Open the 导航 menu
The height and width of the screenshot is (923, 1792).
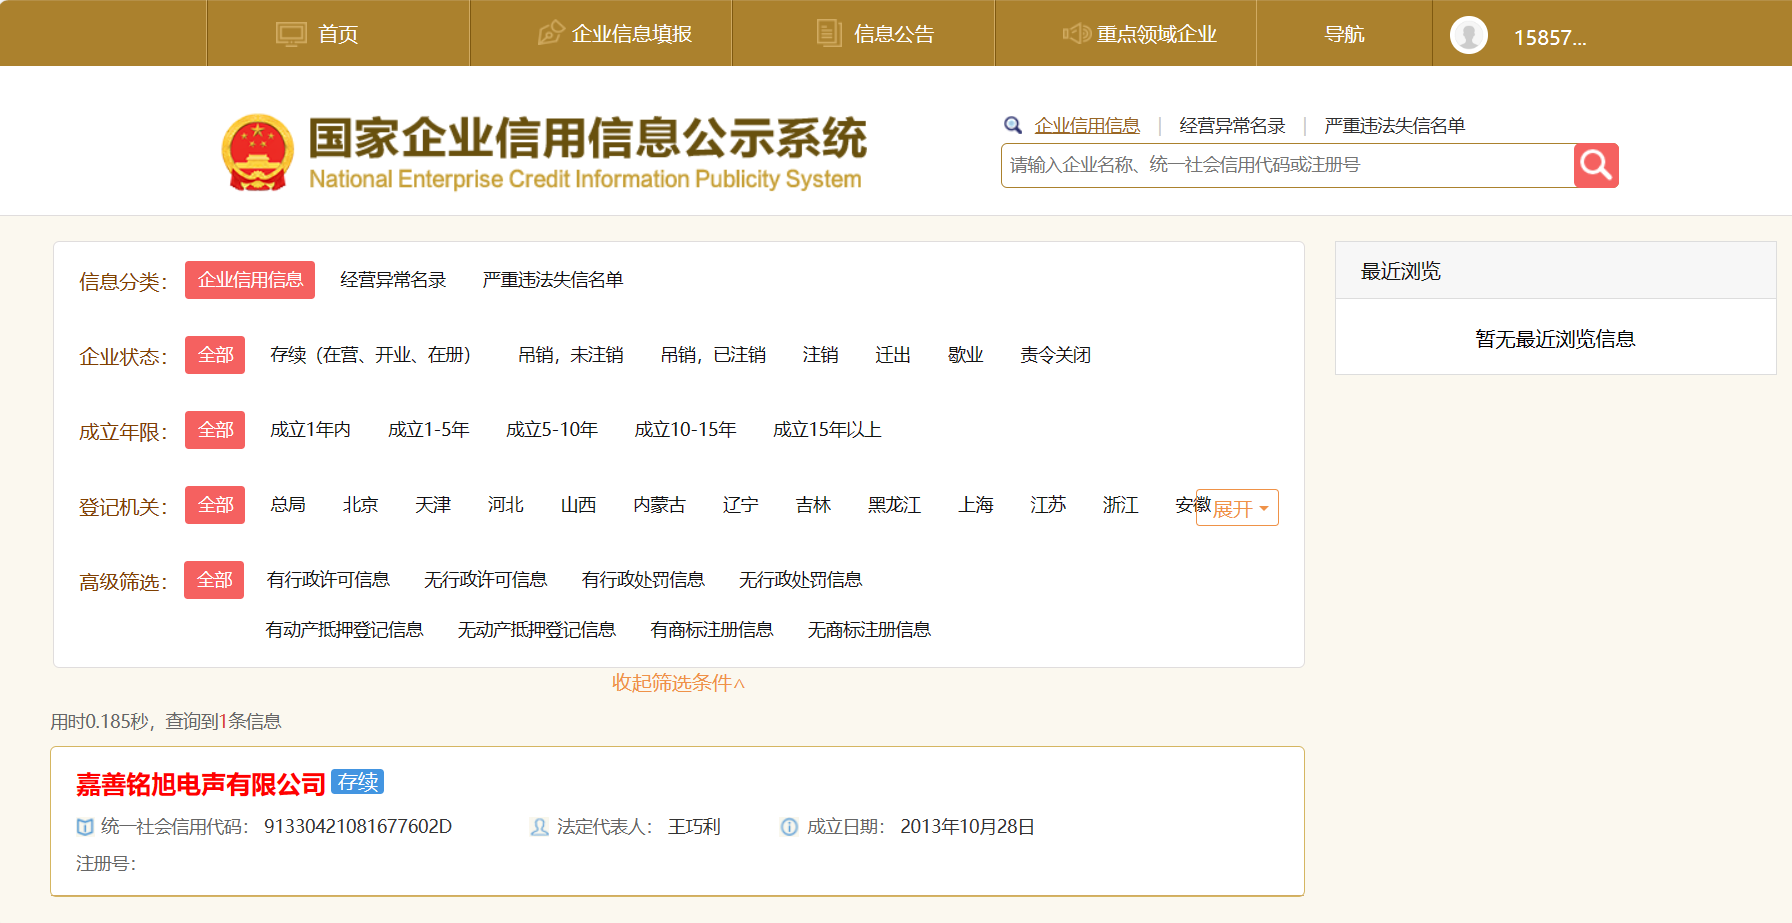coord(1344,33)
